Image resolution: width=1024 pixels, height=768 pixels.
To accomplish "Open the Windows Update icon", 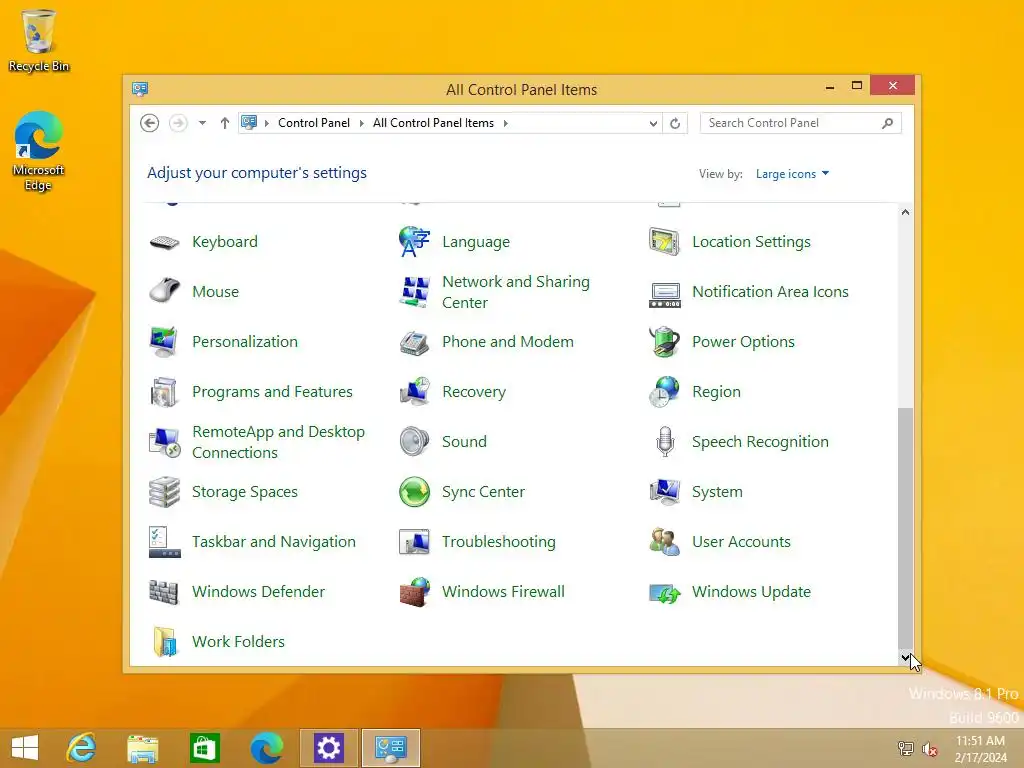I will (664, 593).
